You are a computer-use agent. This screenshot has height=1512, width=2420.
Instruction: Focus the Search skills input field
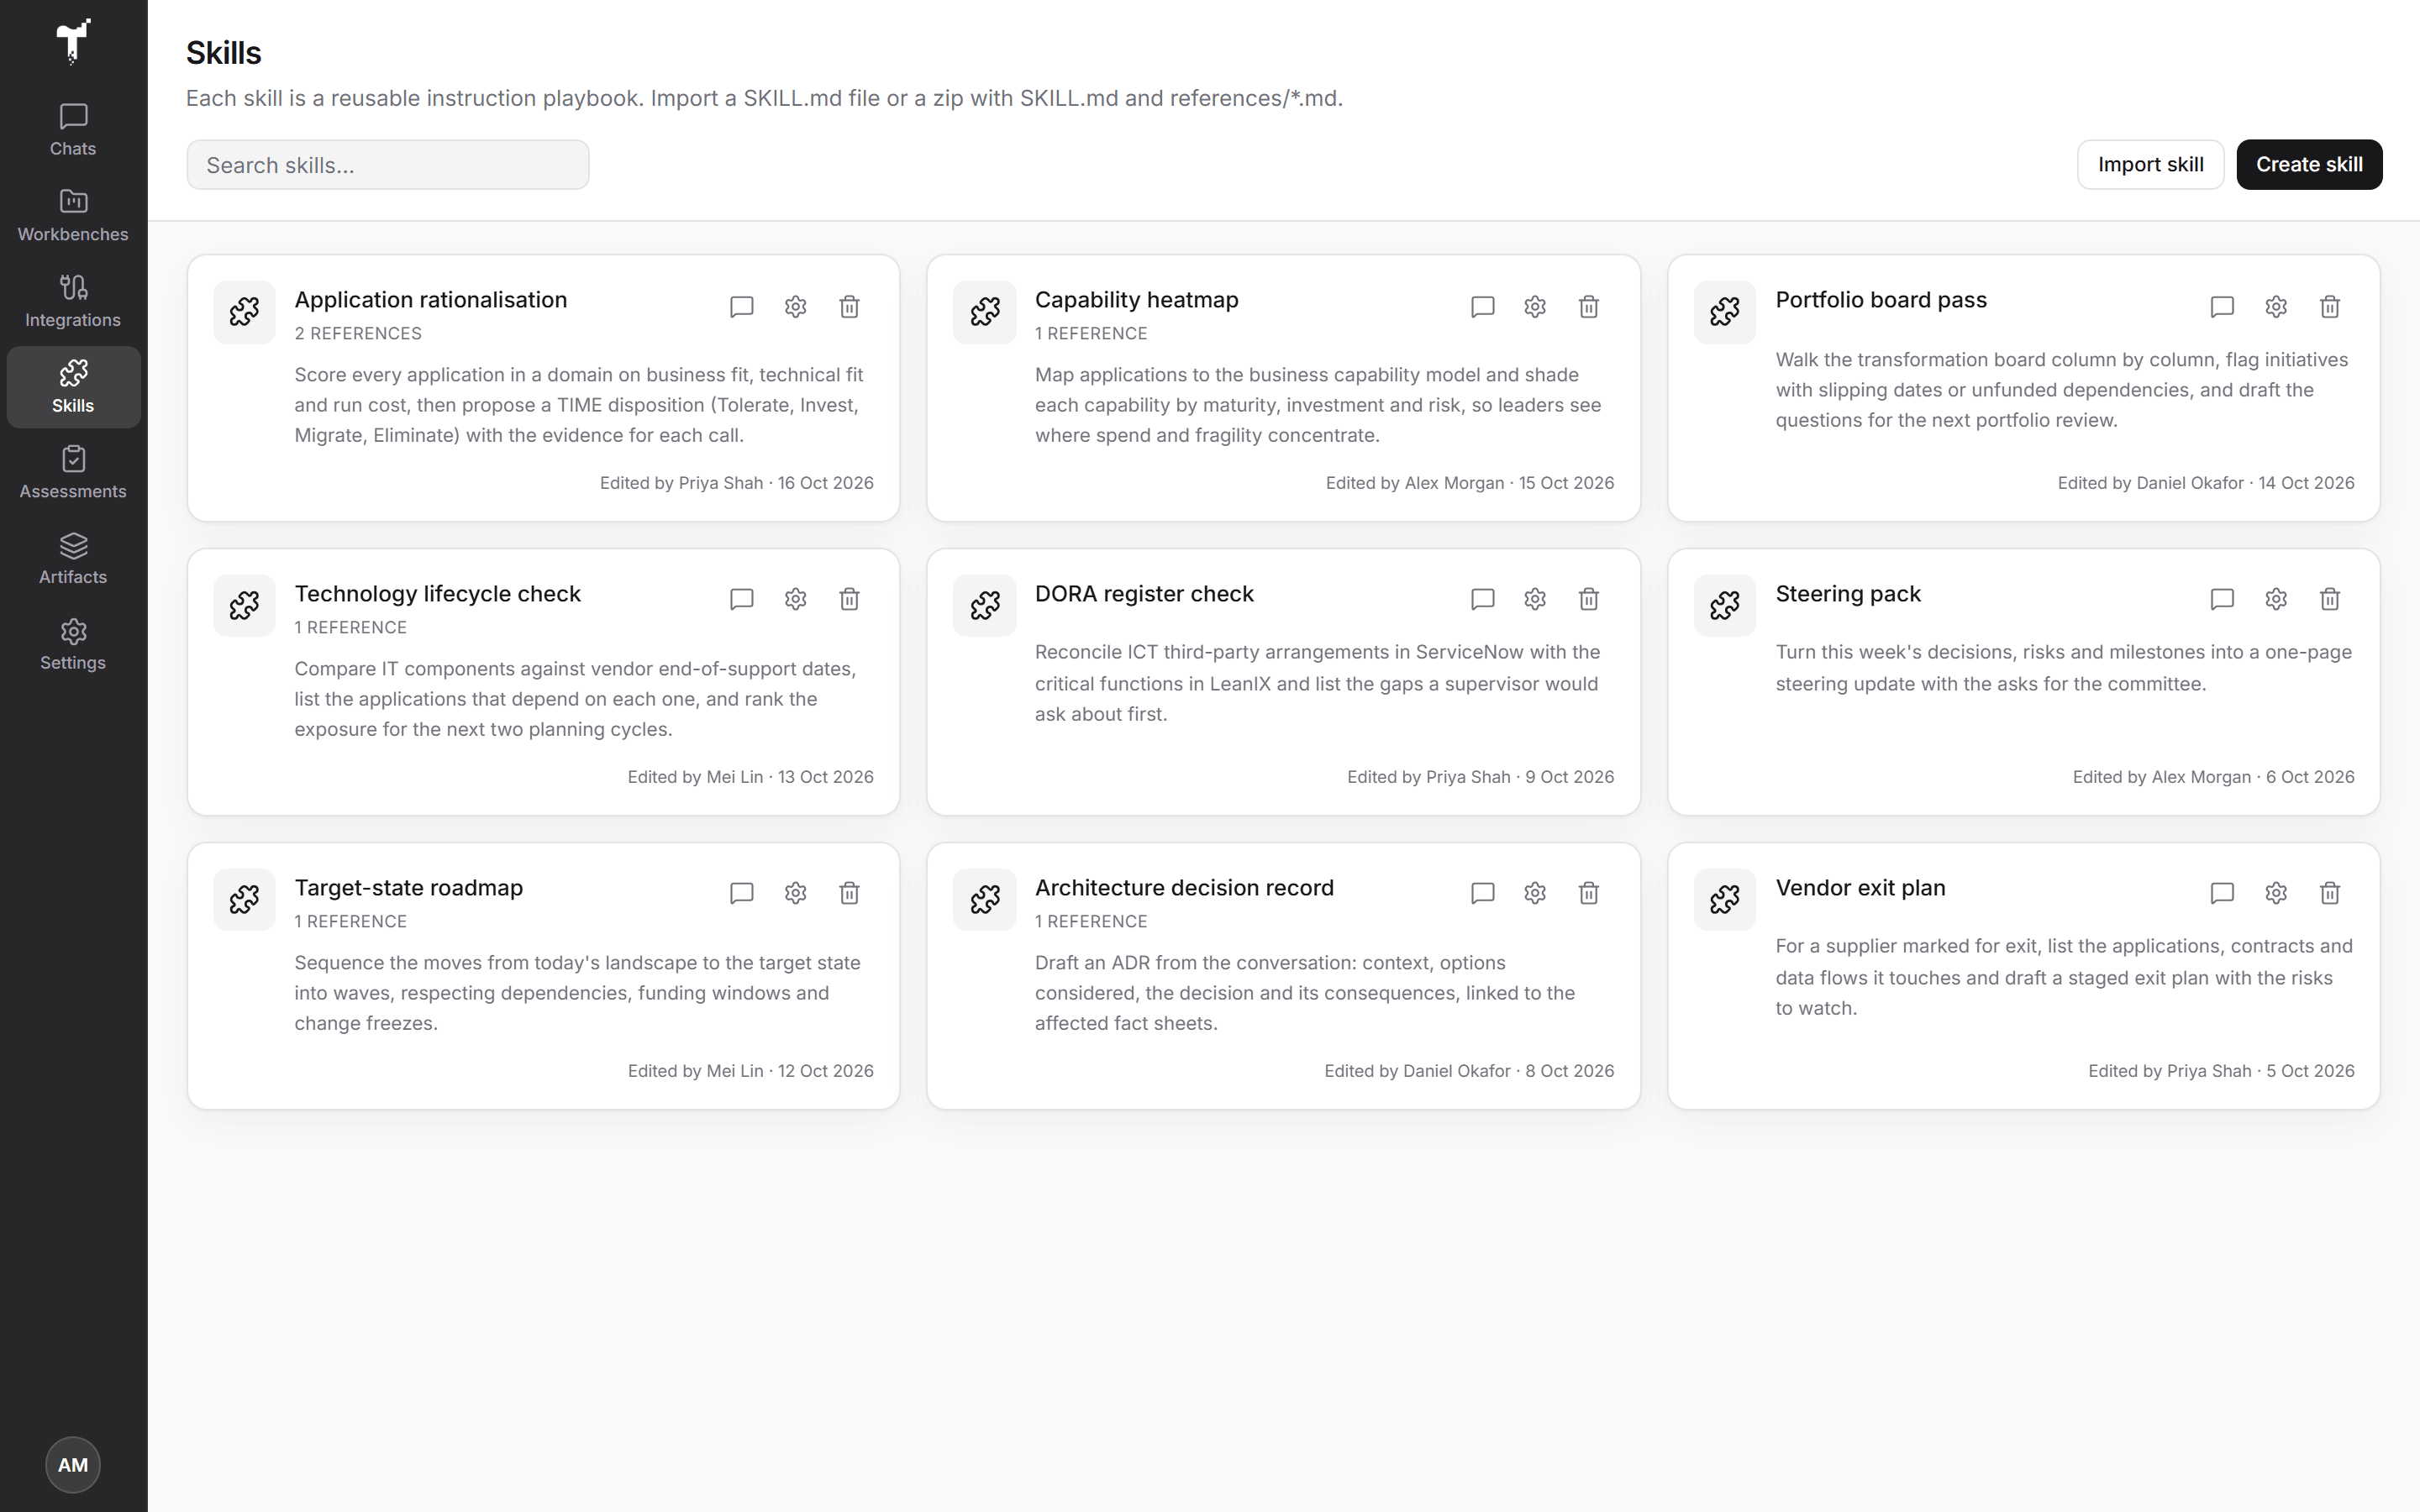pyautogui.click(x=388, y=165)
